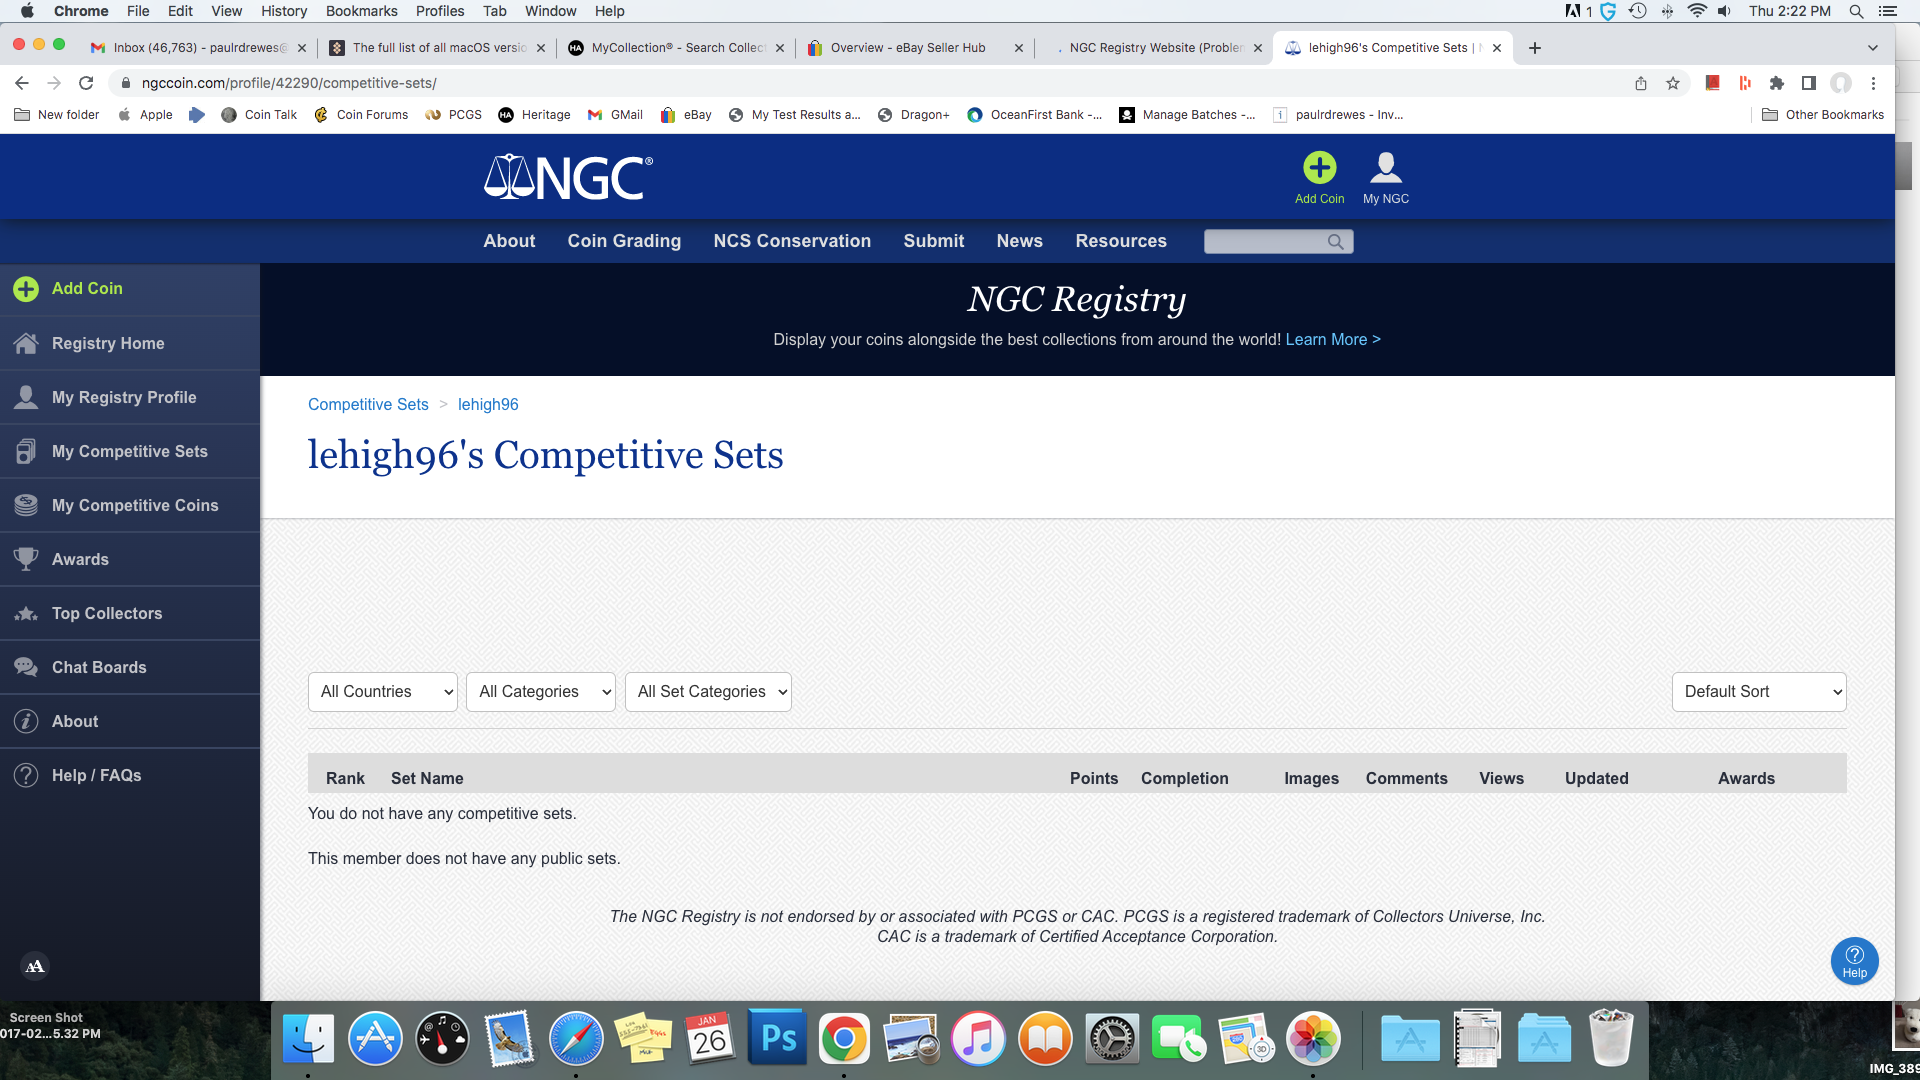Open Trash in the Dock
1920x1080 pixels.
[x=1611, y=1038]
